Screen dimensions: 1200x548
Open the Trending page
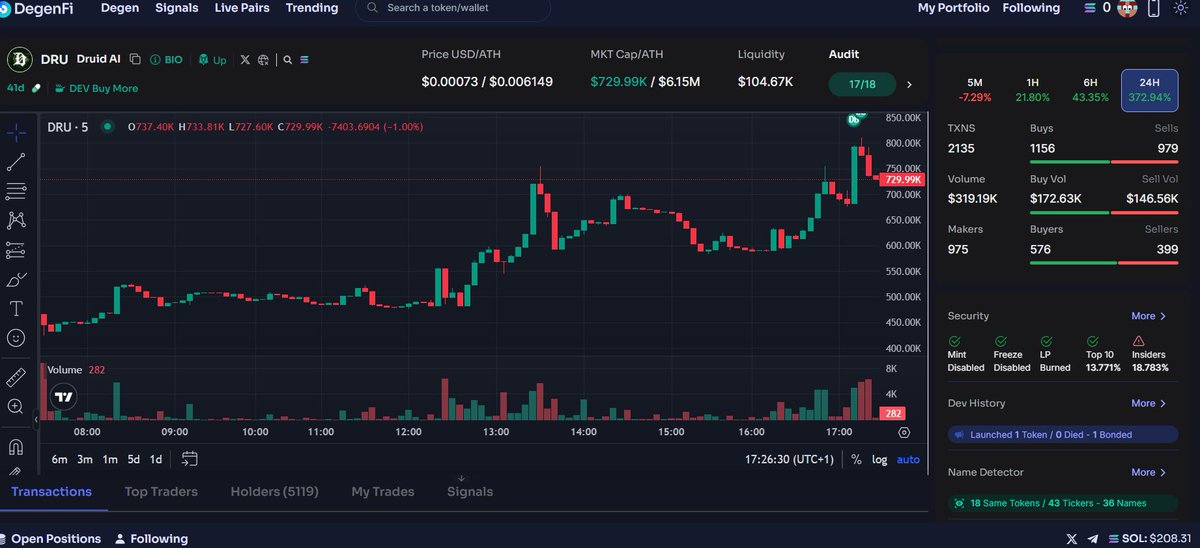pyautogui.click(x=312, y=8)
